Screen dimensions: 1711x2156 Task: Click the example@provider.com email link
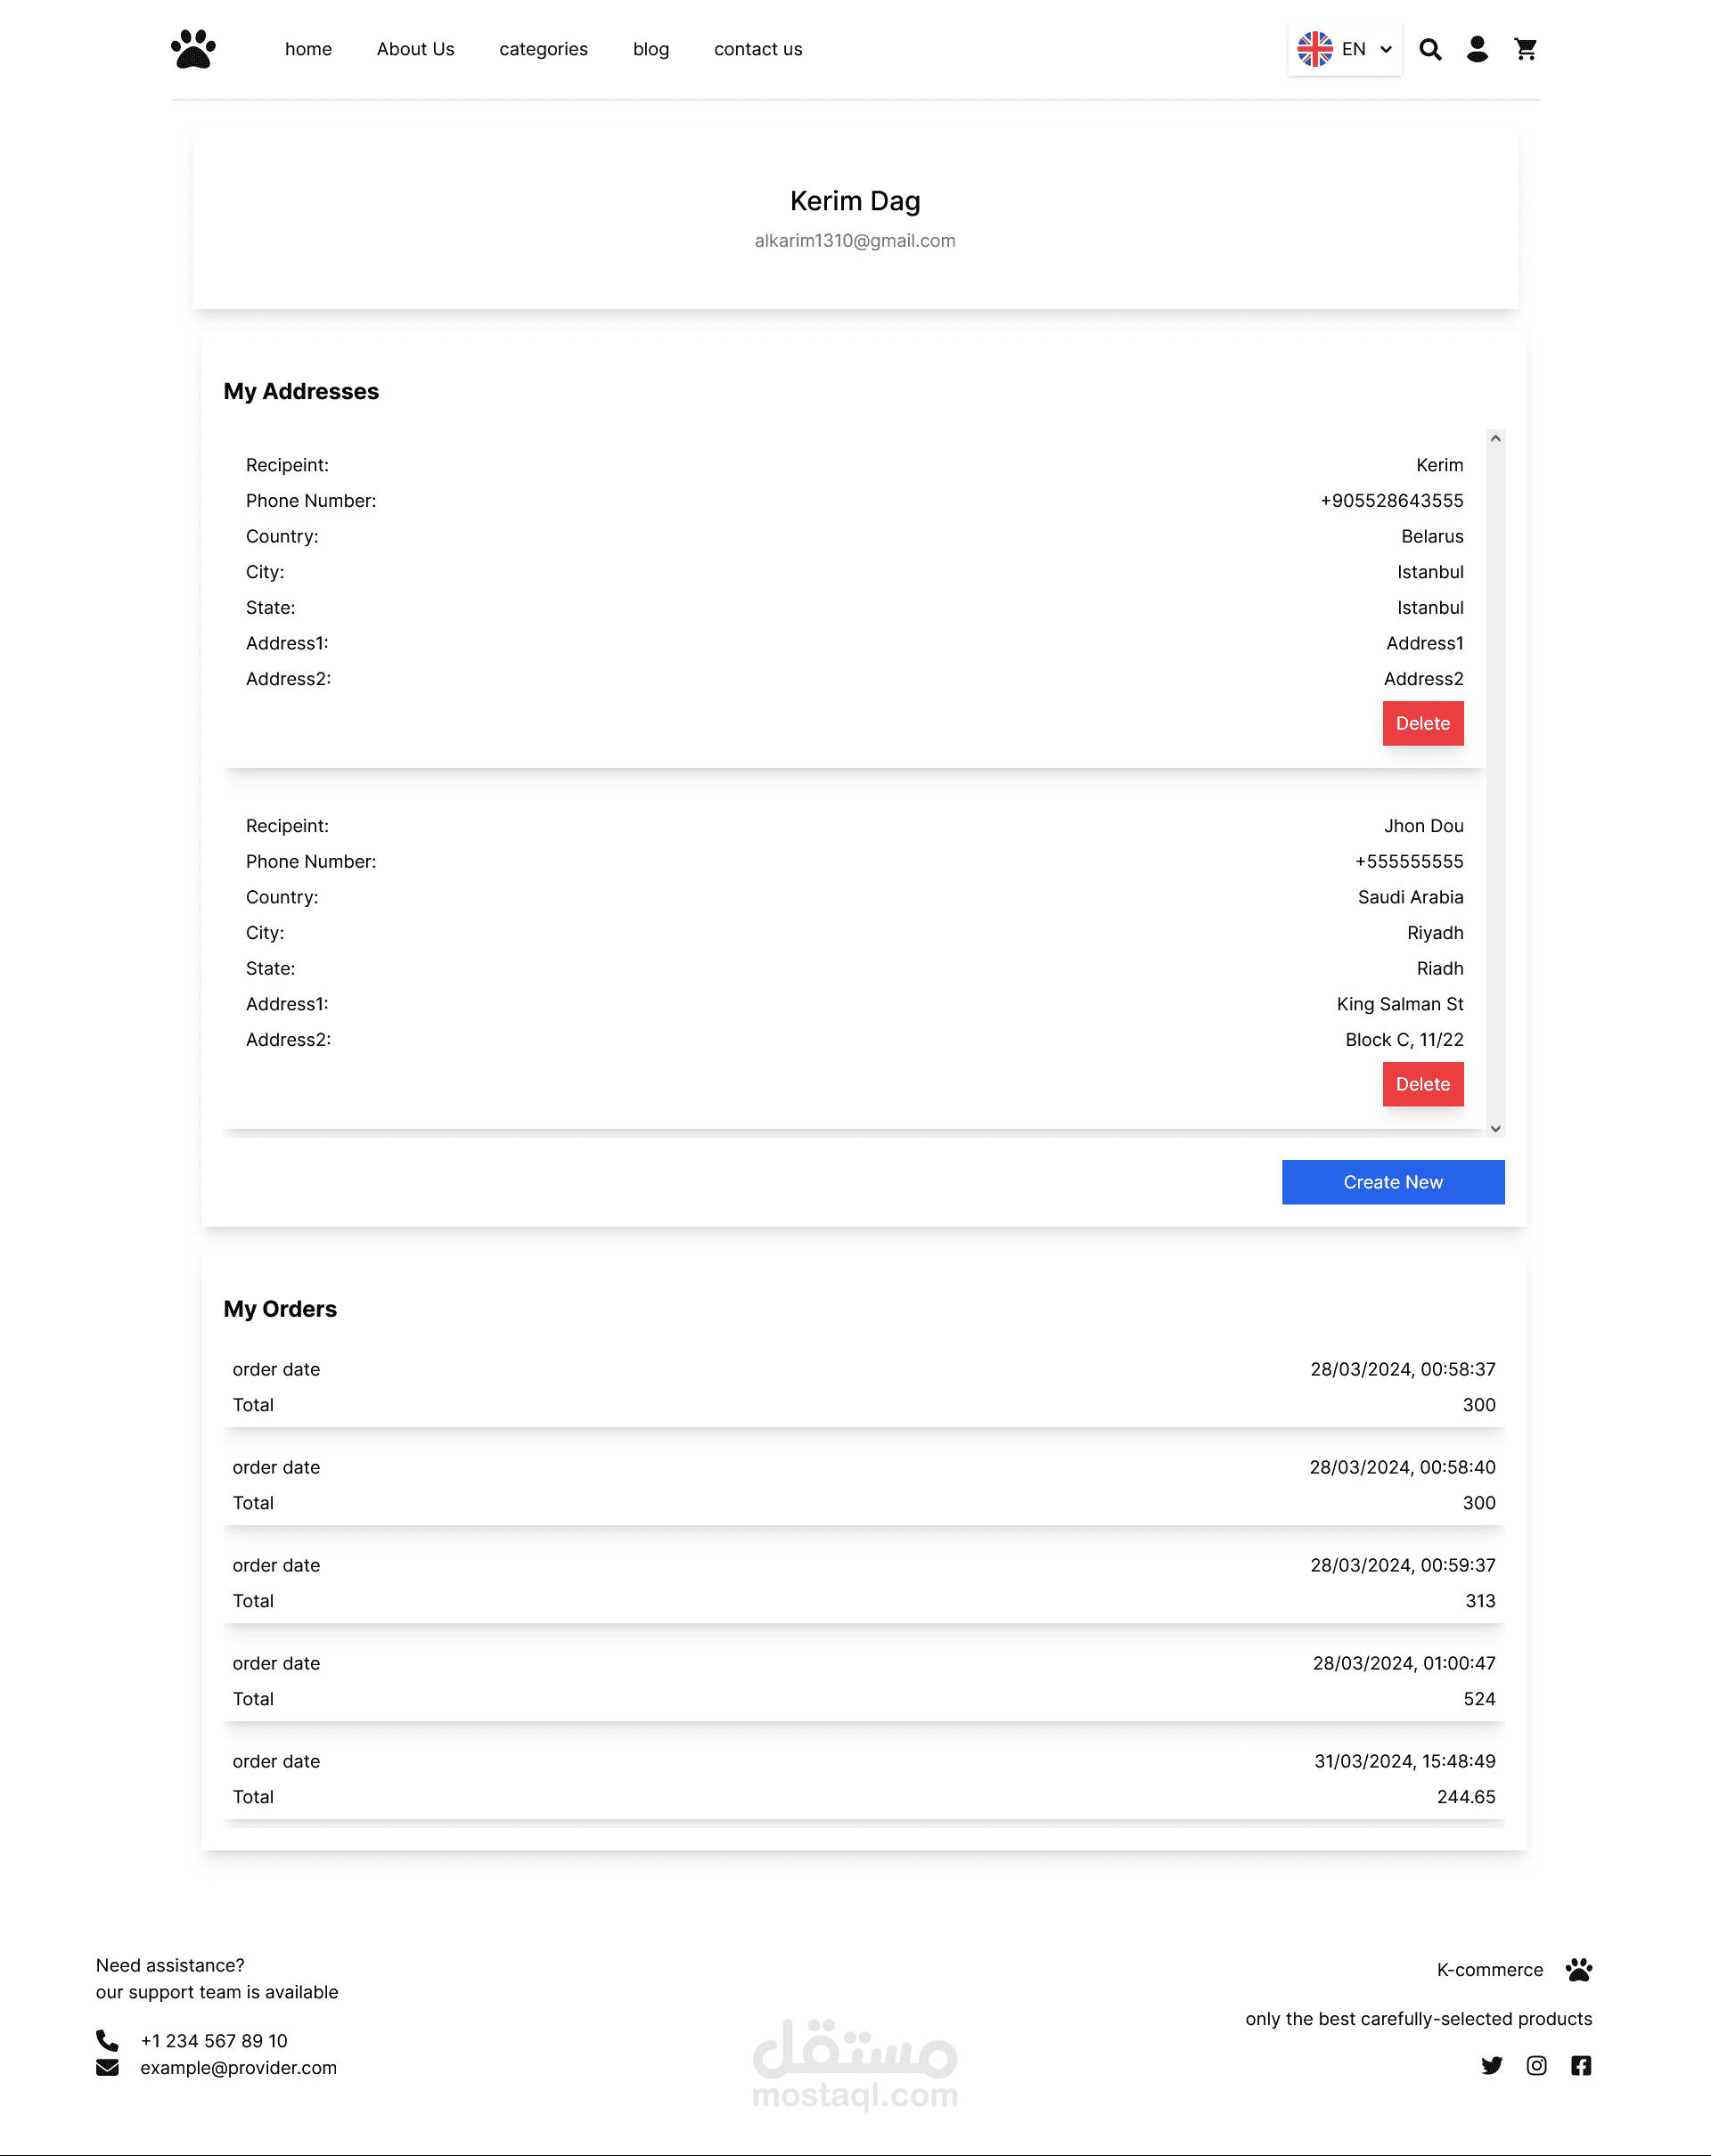click(238, 2067)
